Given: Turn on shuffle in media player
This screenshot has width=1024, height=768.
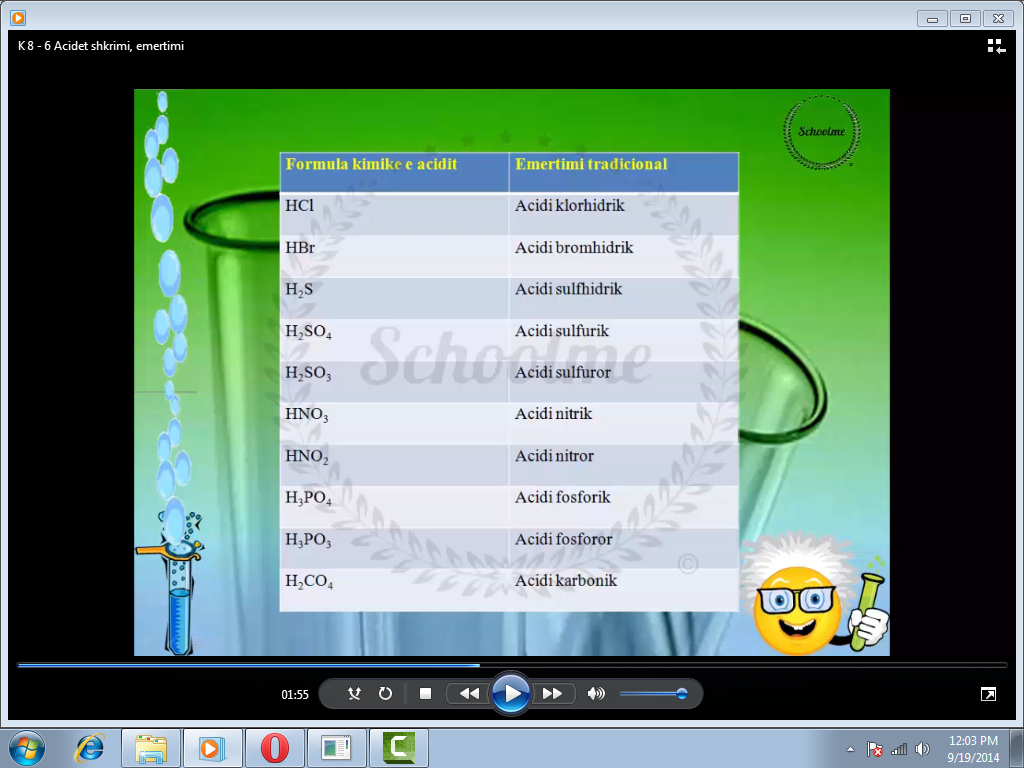Looking at the screenshot, I should [x=354, y=694].
